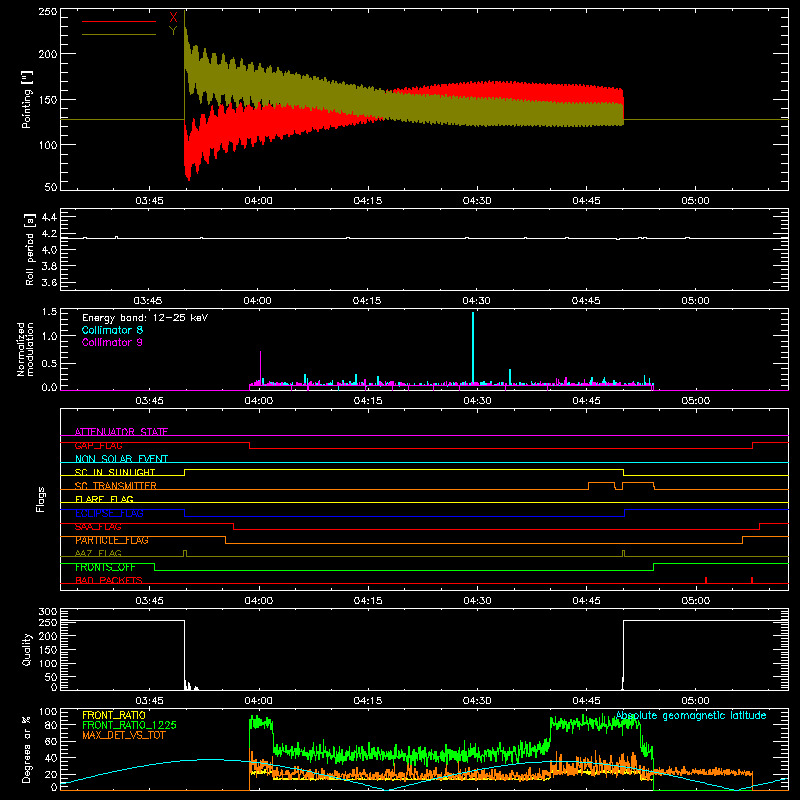Click the red X legend line in Pointing plot
Image resolution: width=800 pixels, height=800 pixels.
tap(119, 21)
